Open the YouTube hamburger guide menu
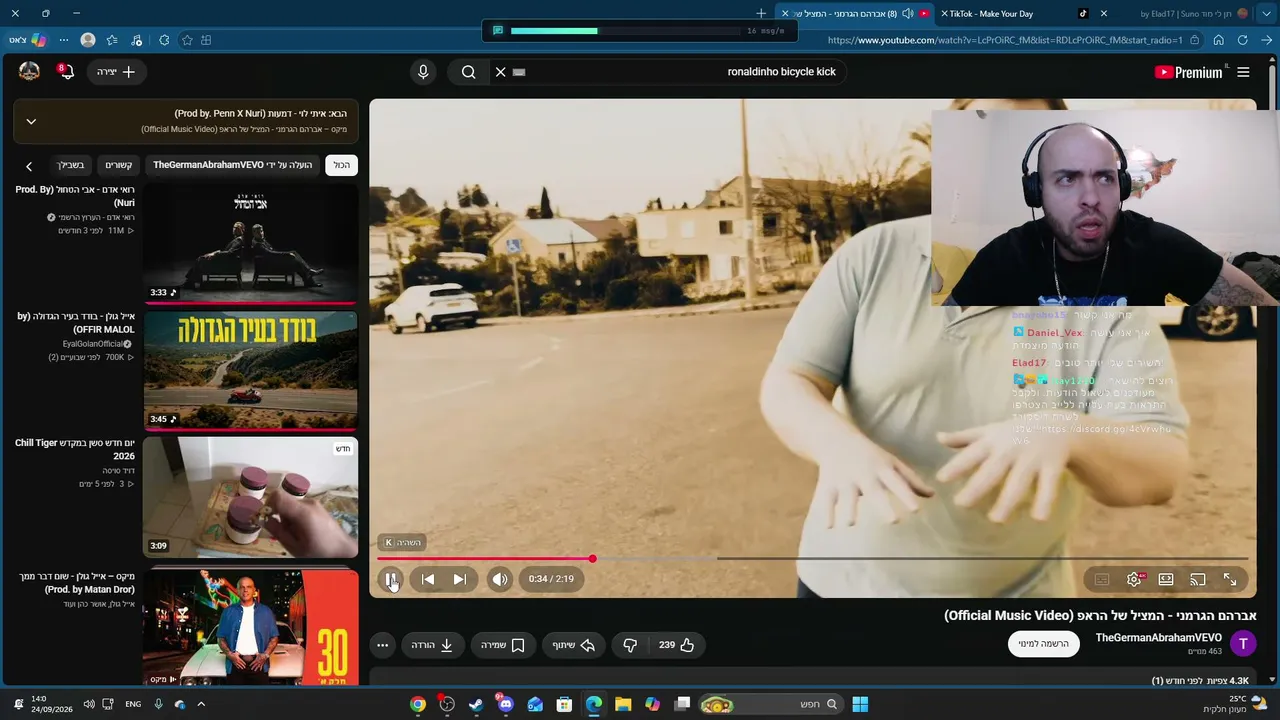The image size is (1280, 720). (x=1243, y=72)
